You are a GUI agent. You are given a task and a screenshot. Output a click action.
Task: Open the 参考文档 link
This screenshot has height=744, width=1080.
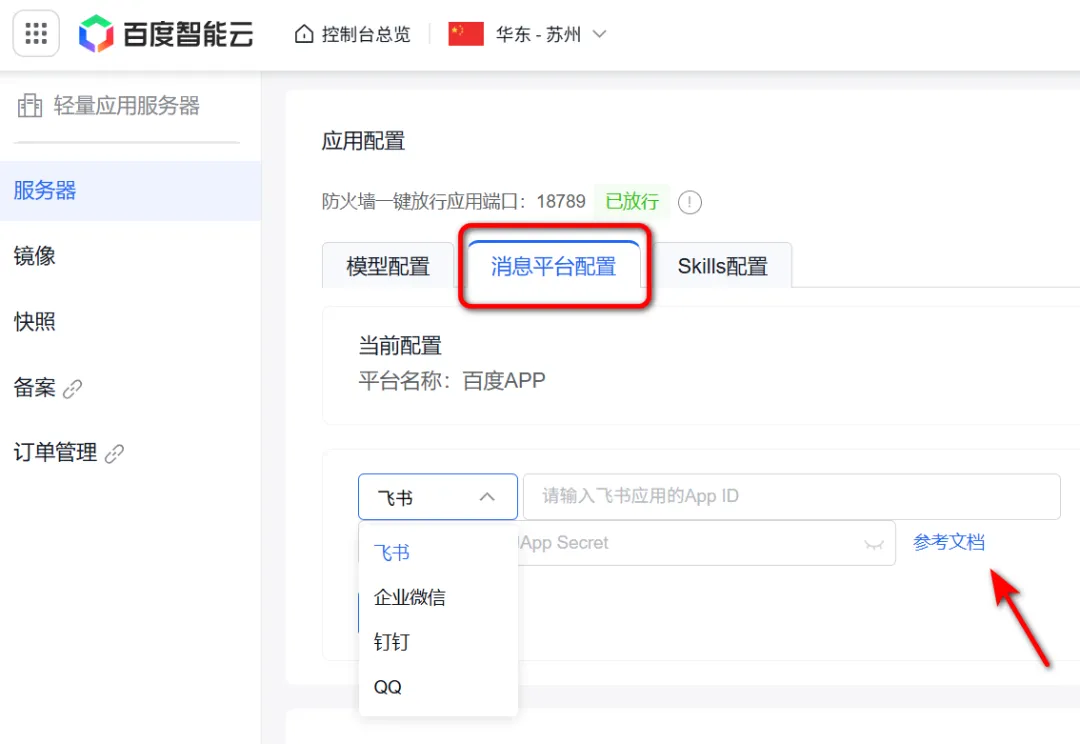point(948,542)
